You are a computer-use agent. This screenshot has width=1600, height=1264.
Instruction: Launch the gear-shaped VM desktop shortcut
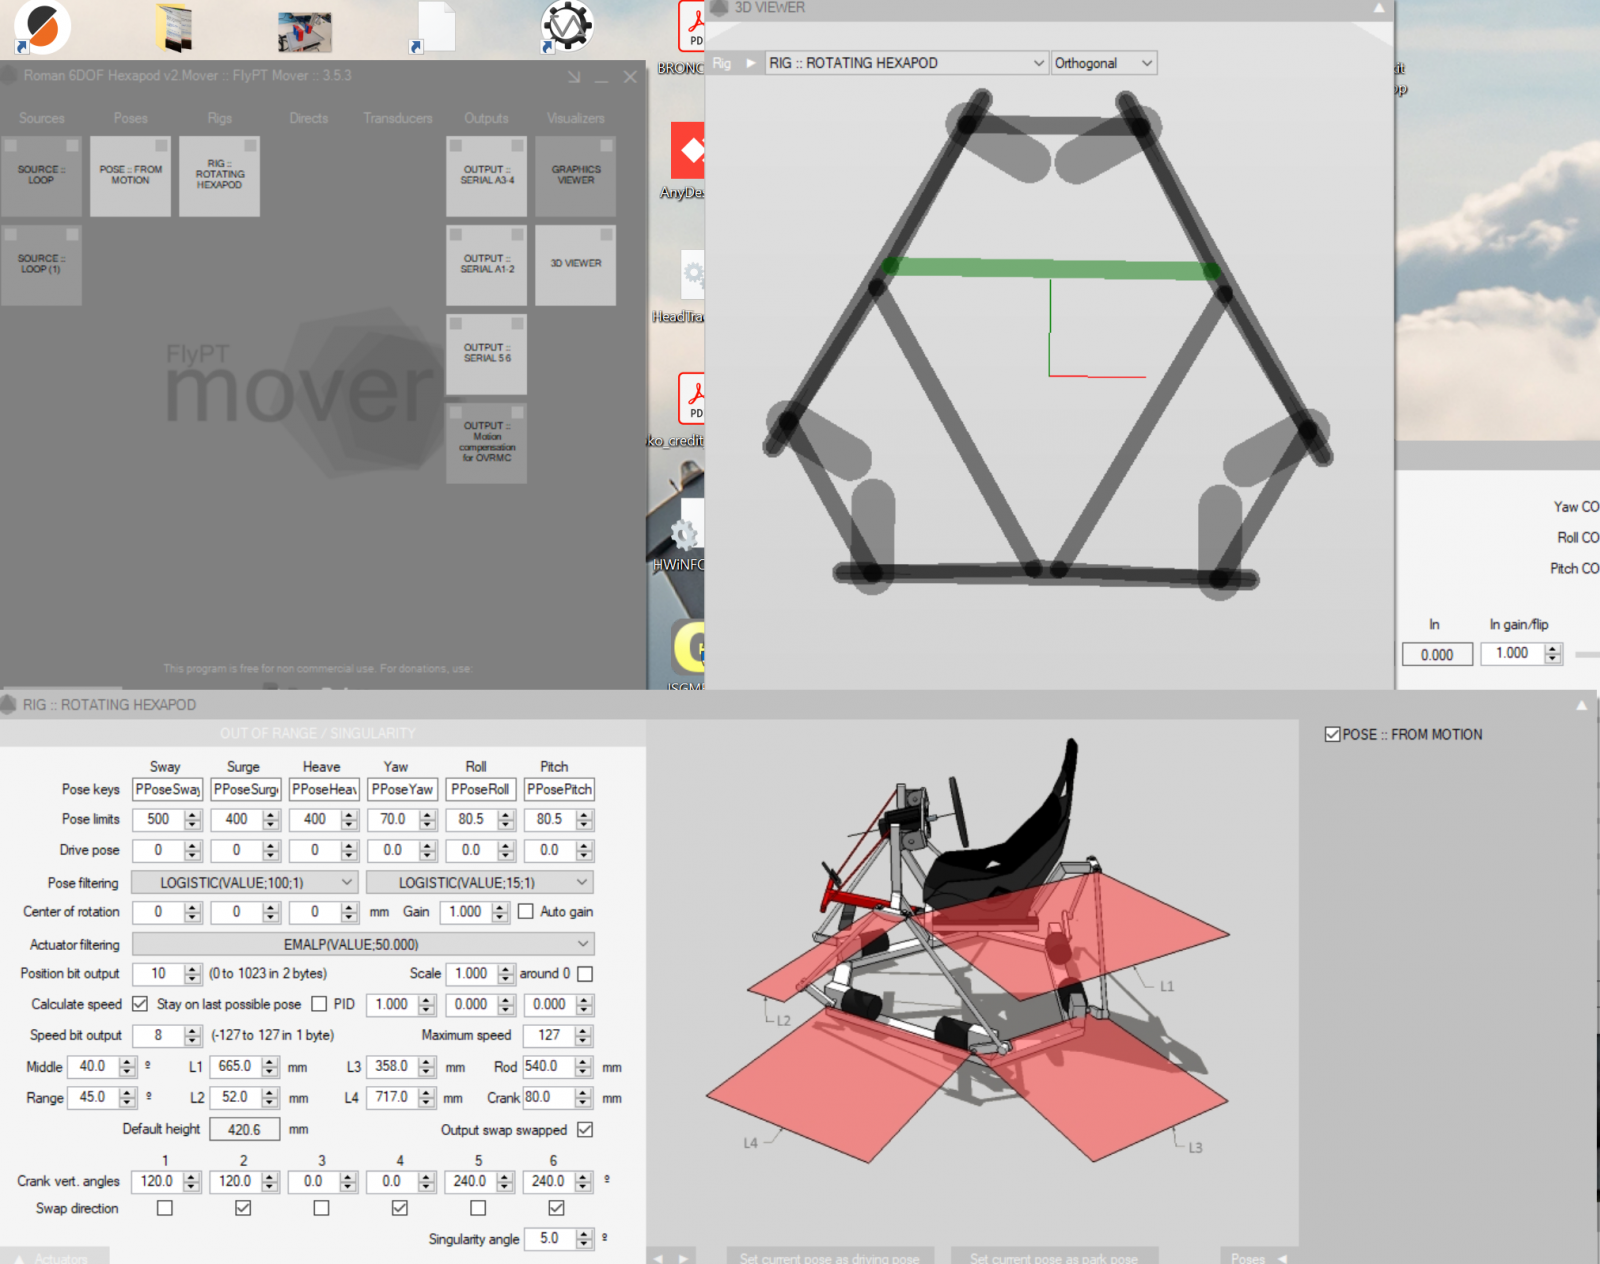(x=567, y=27)
